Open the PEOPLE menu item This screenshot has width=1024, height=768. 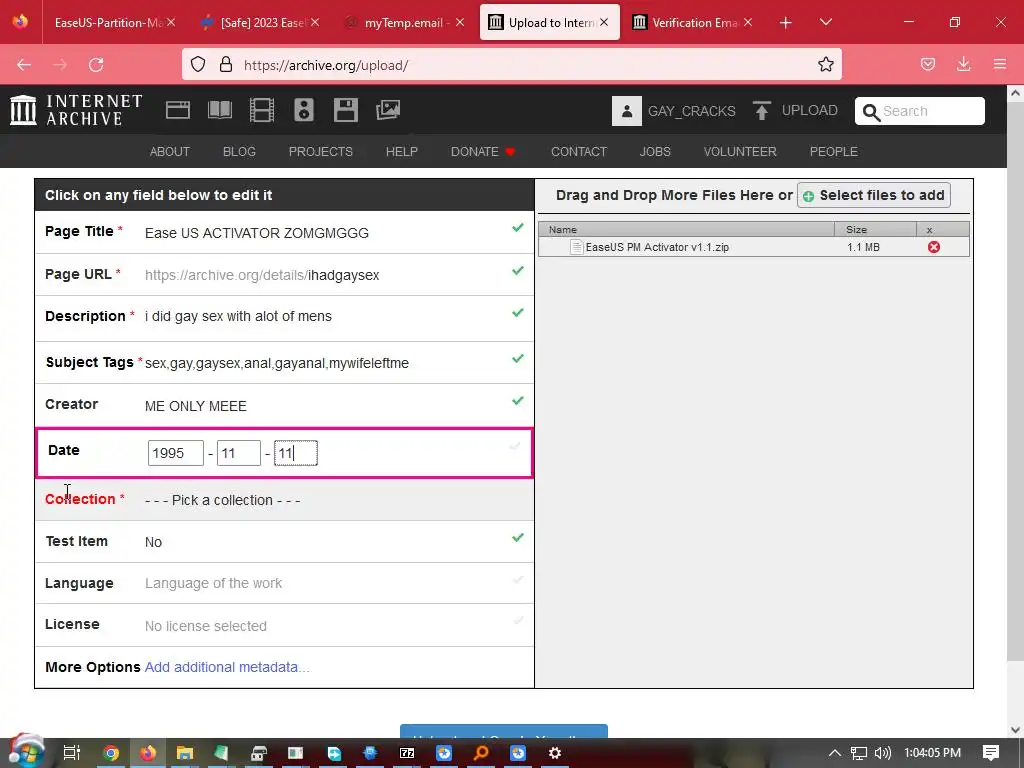[x=833, y=152]
